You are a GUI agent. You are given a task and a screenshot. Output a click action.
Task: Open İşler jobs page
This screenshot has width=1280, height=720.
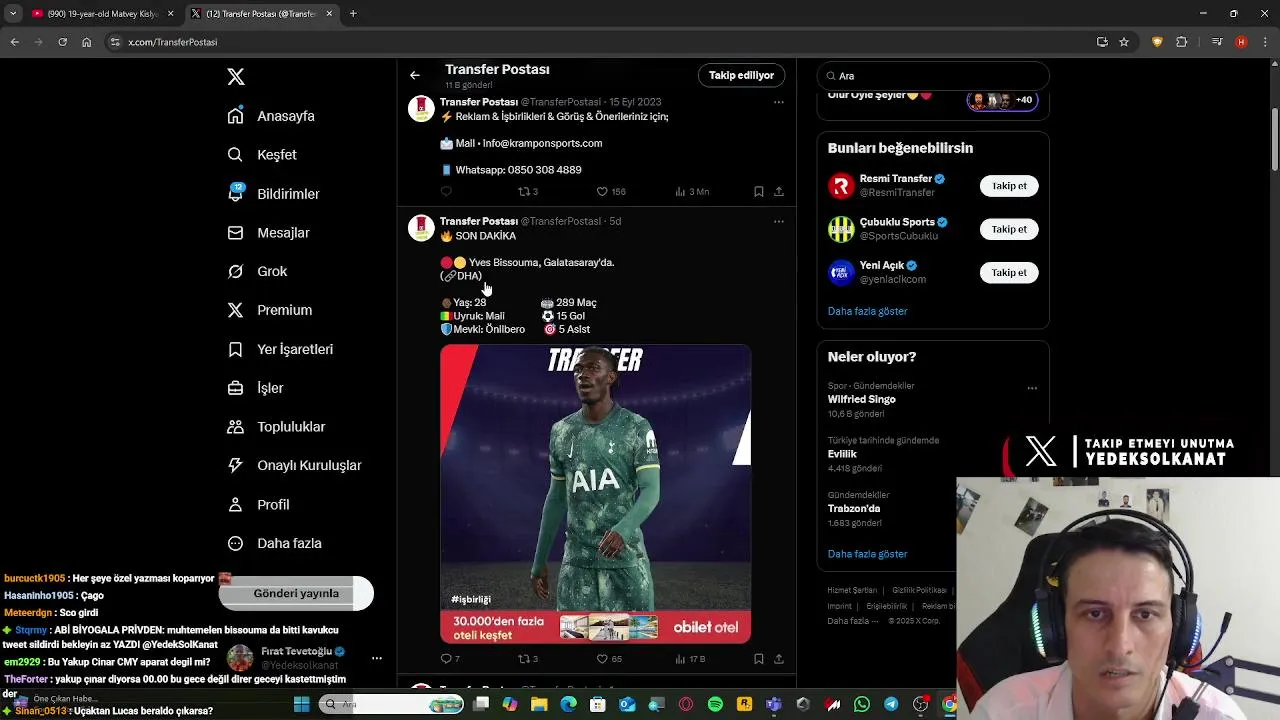pyautogui.click(x=255, y=388)
